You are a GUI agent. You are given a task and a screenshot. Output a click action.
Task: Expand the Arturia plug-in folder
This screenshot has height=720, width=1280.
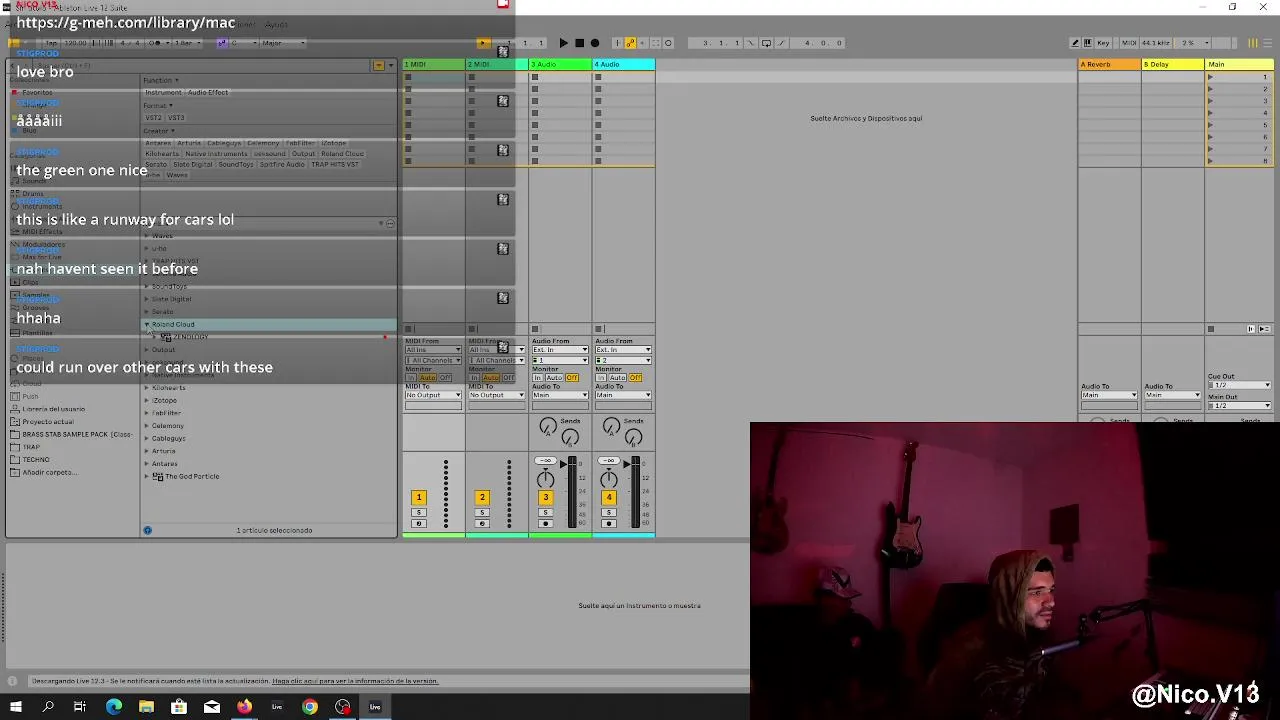coord(147,451)
